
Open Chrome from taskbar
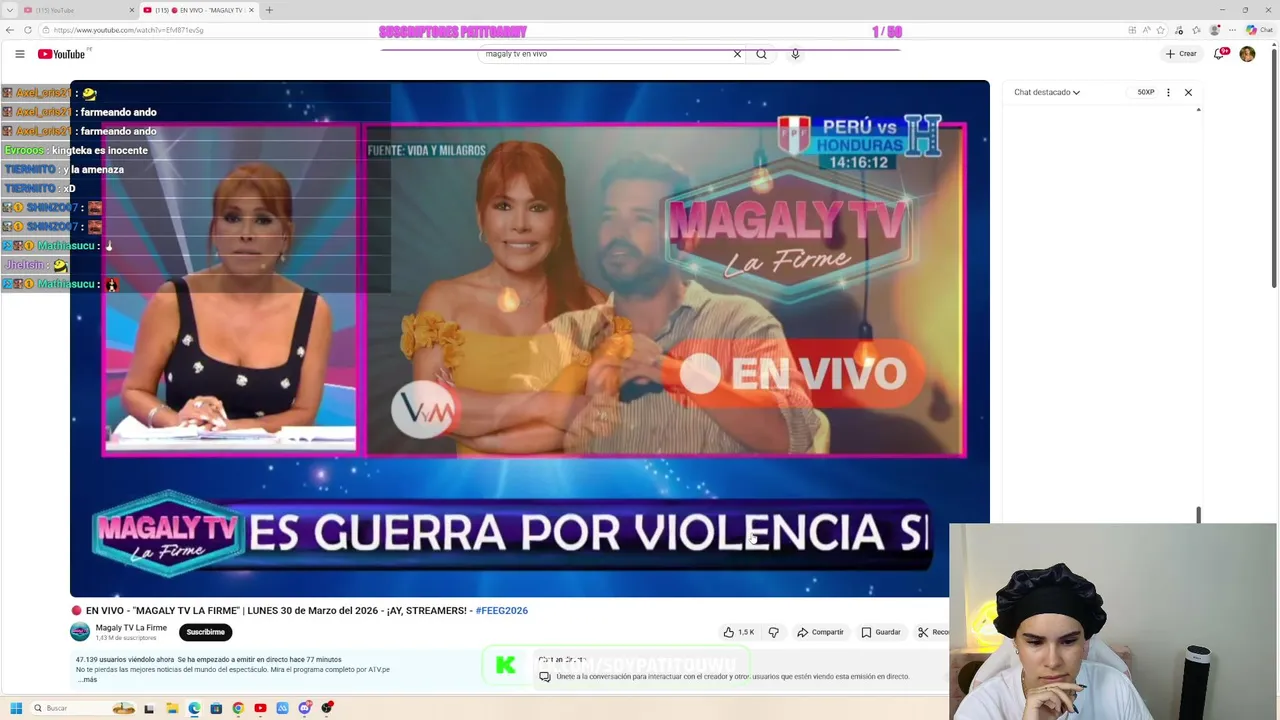(238, 708)
